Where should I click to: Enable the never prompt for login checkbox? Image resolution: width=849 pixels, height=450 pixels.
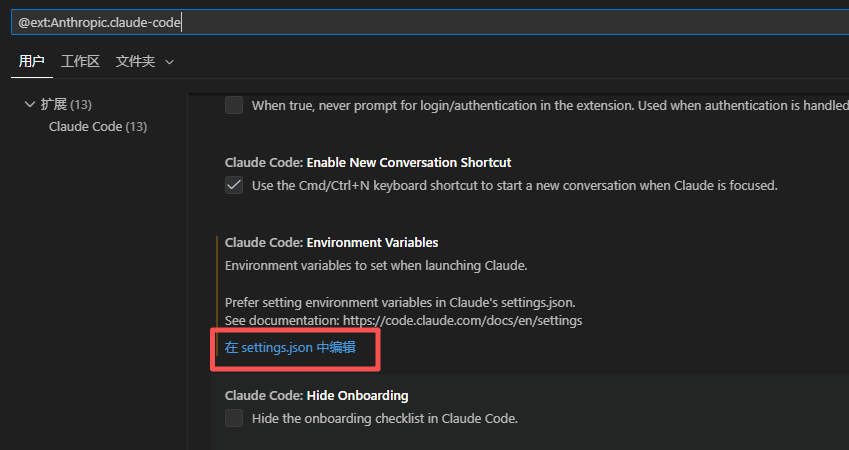pos(234,105)
